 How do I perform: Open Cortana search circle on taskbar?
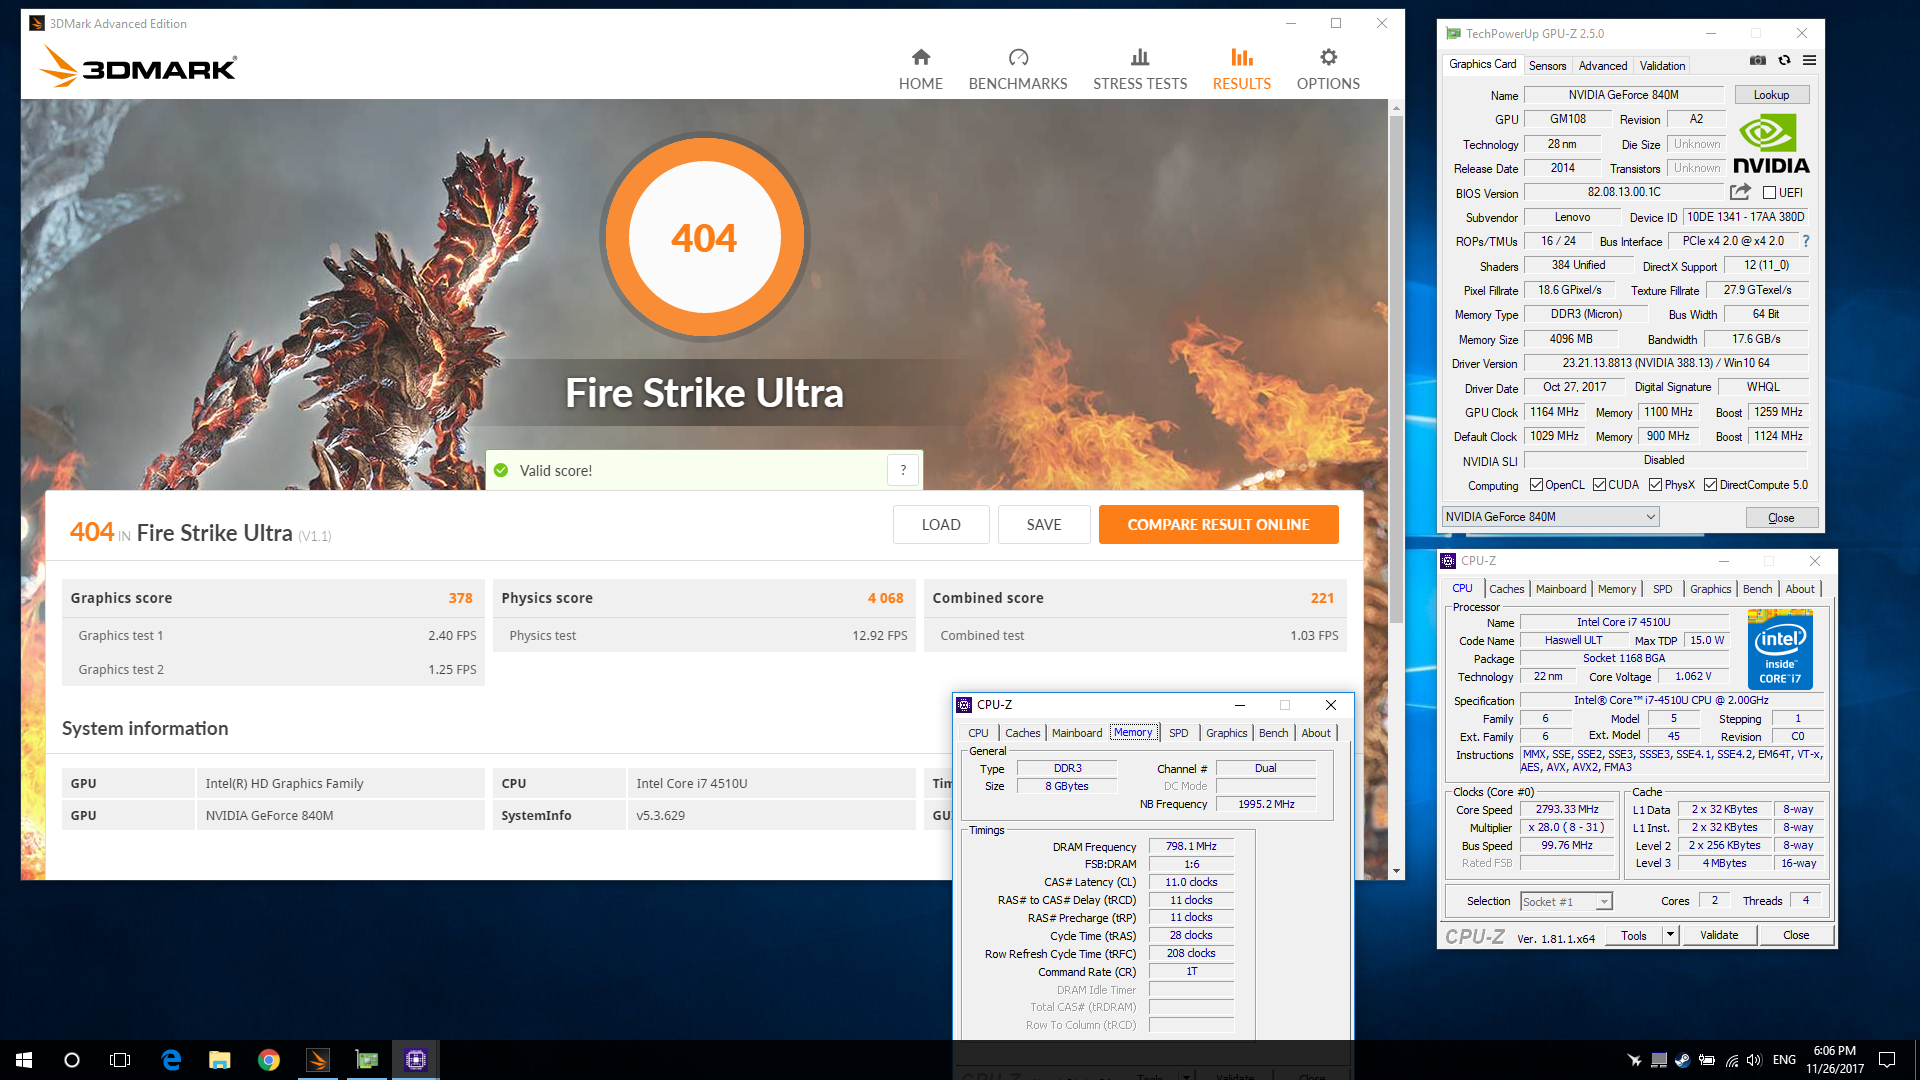pos(72,1060)
